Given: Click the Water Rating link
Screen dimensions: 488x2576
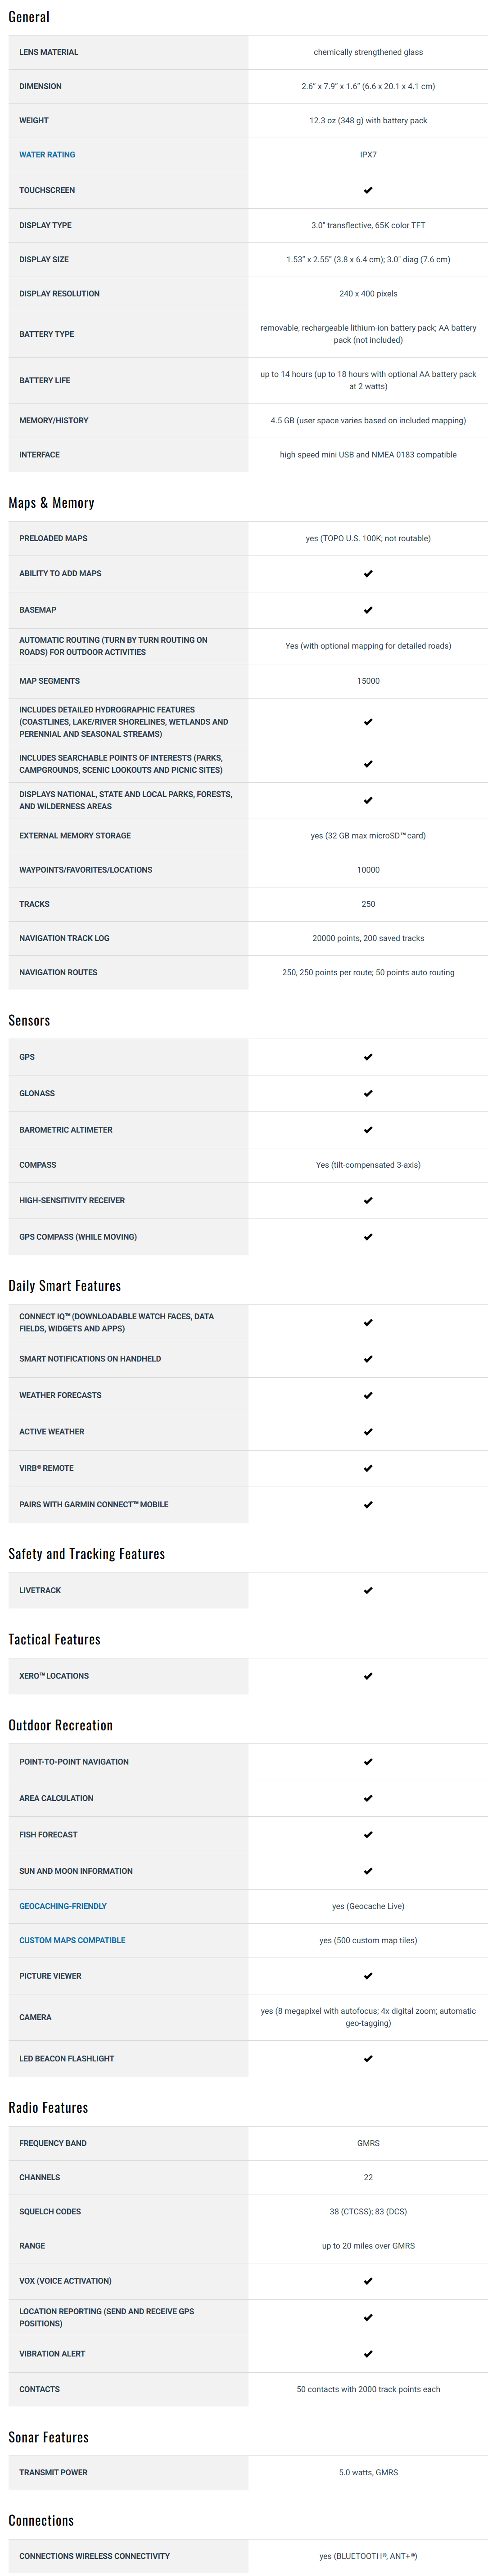Looking at the screenshot, I should (47, 155).
